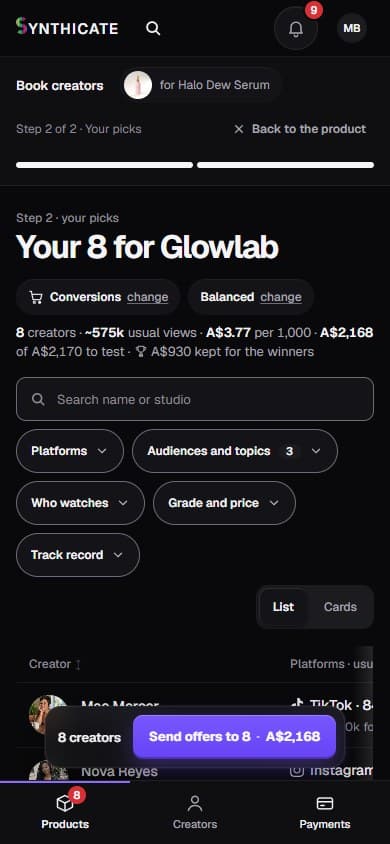Change the Conversions goal
The height and width of the screenshot is (844, 390).
point(147,297)
